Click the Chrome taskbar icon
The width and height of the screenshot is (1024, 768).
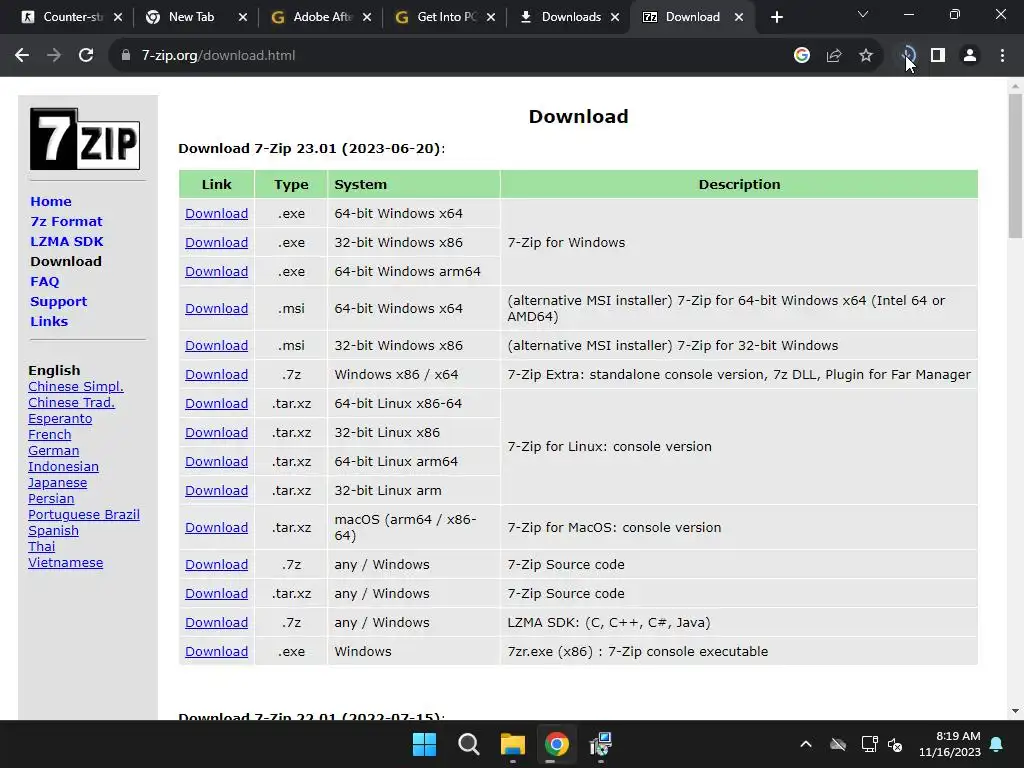pos(556,744)
